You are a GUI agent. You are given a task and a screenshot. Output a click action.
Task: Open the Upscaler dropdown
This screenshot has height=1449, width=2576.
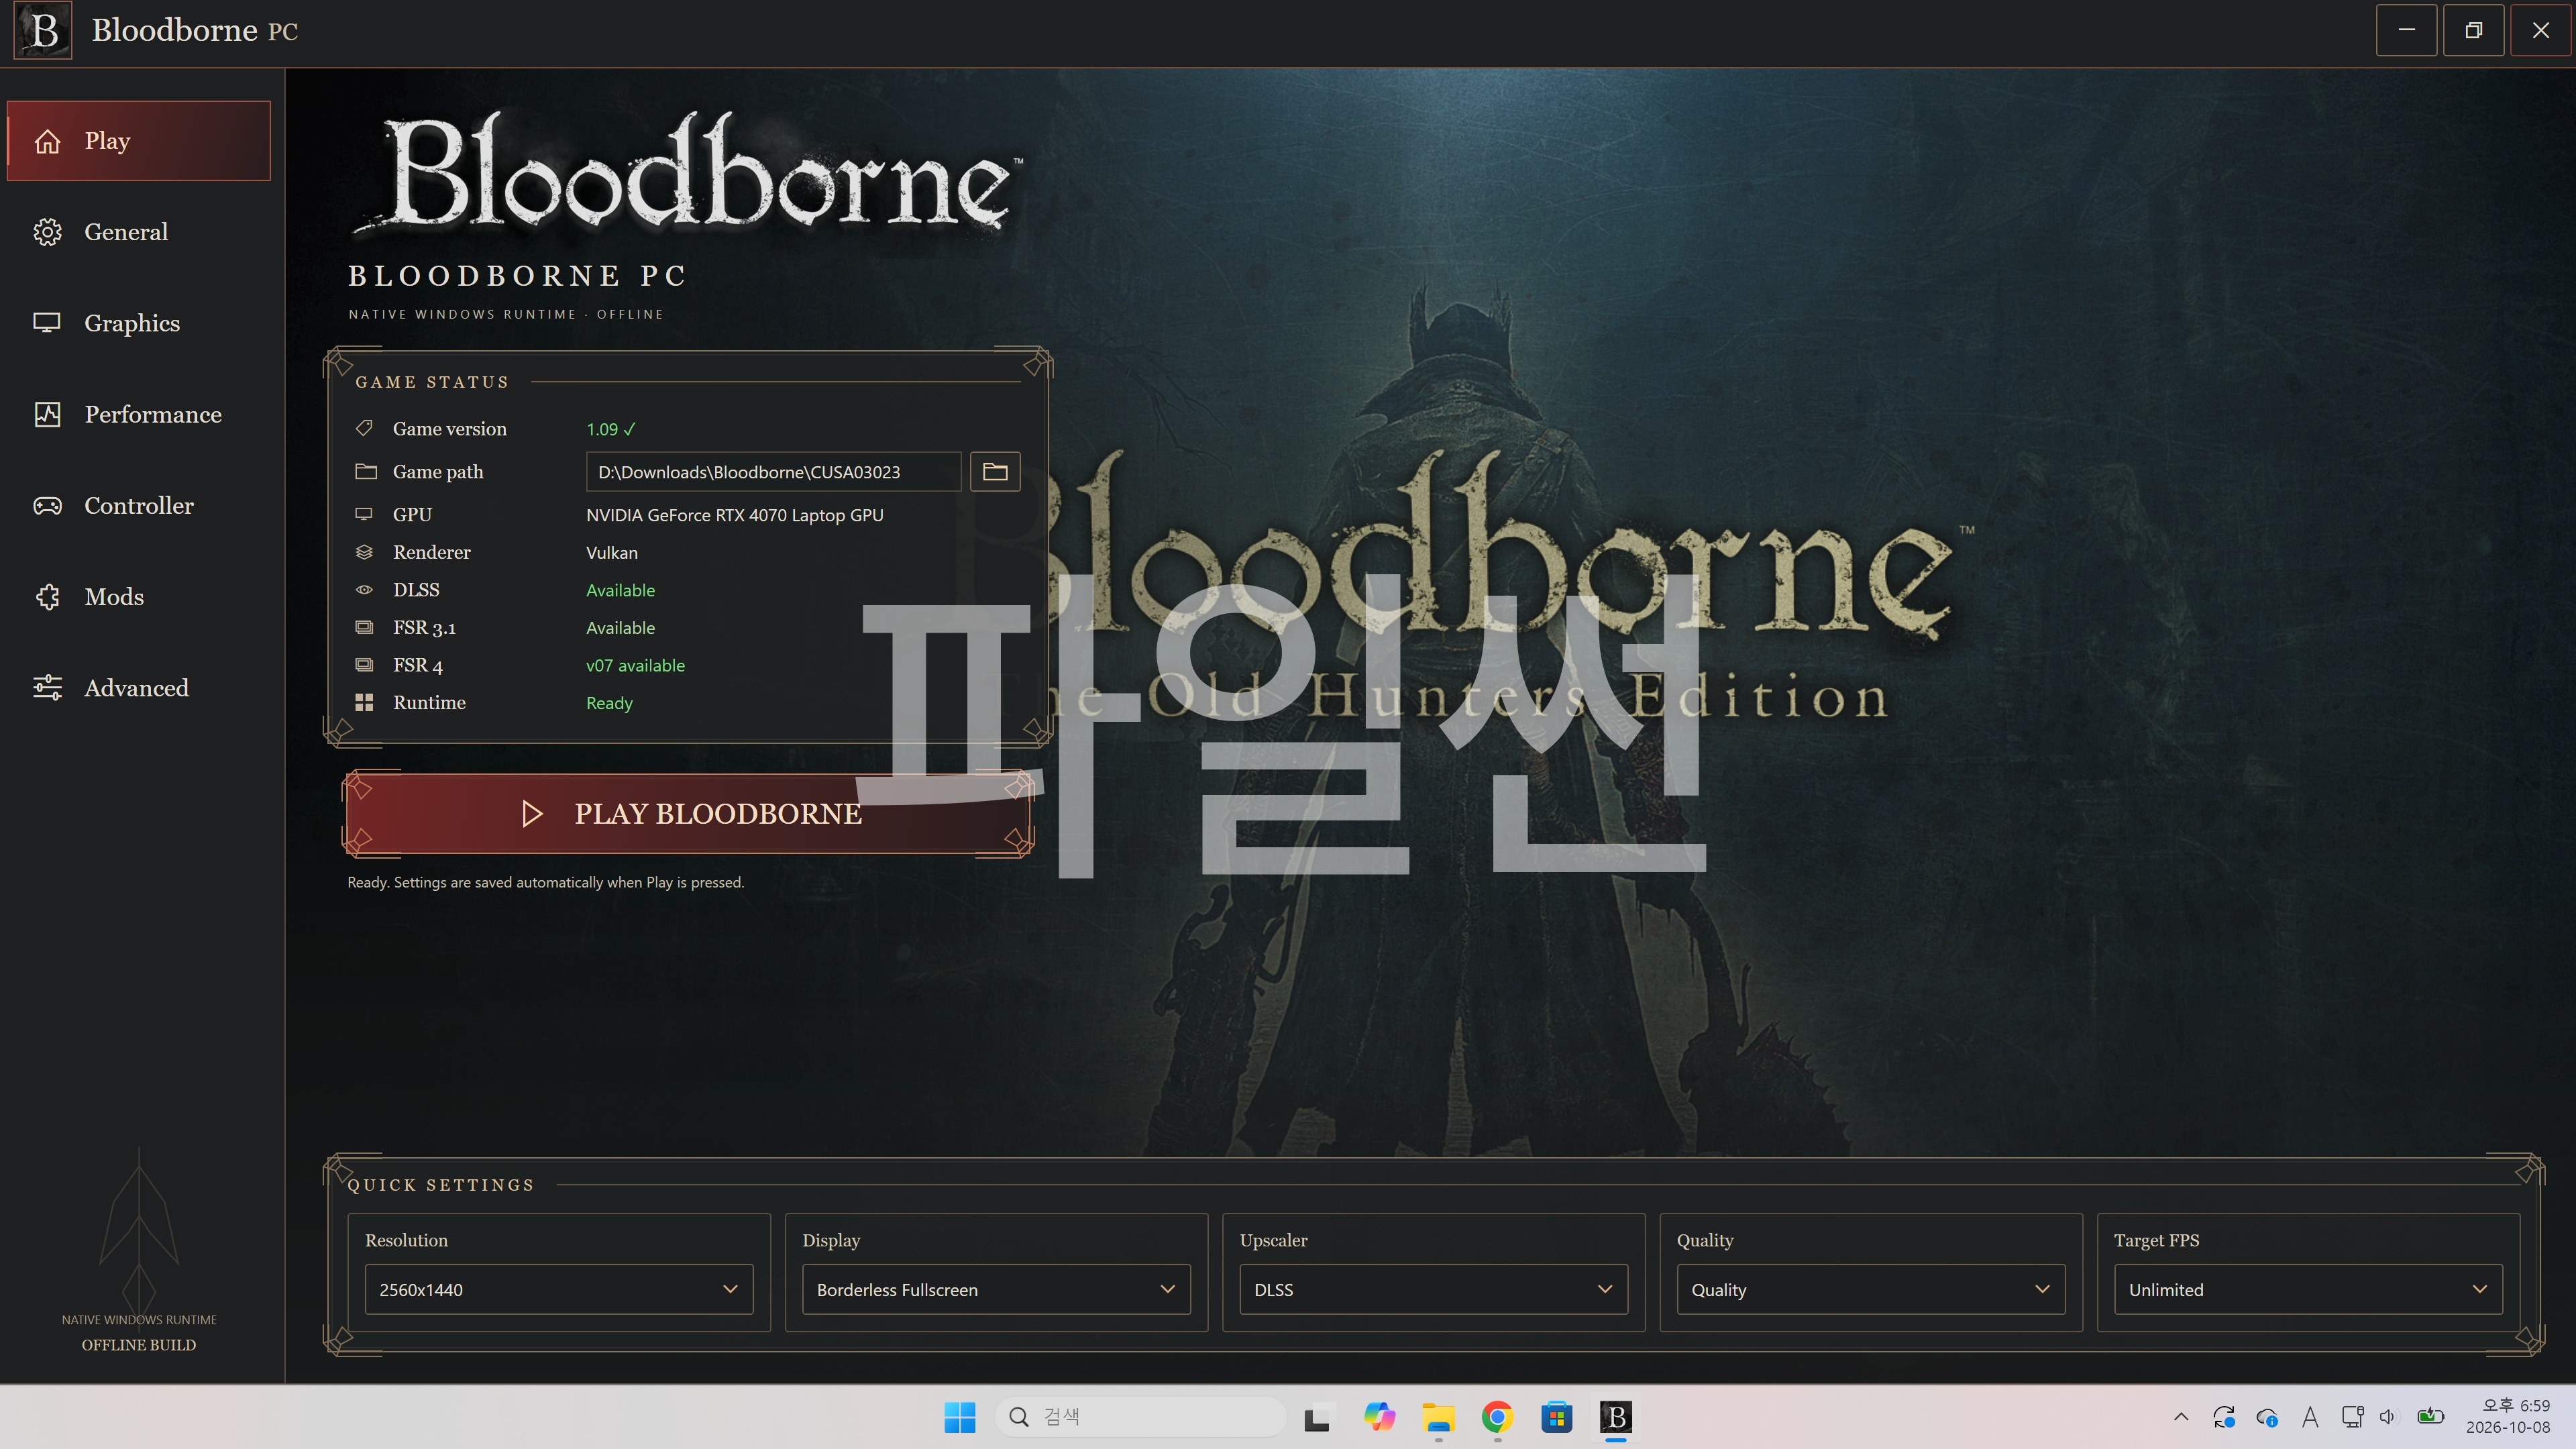tap(1434, 1289)
